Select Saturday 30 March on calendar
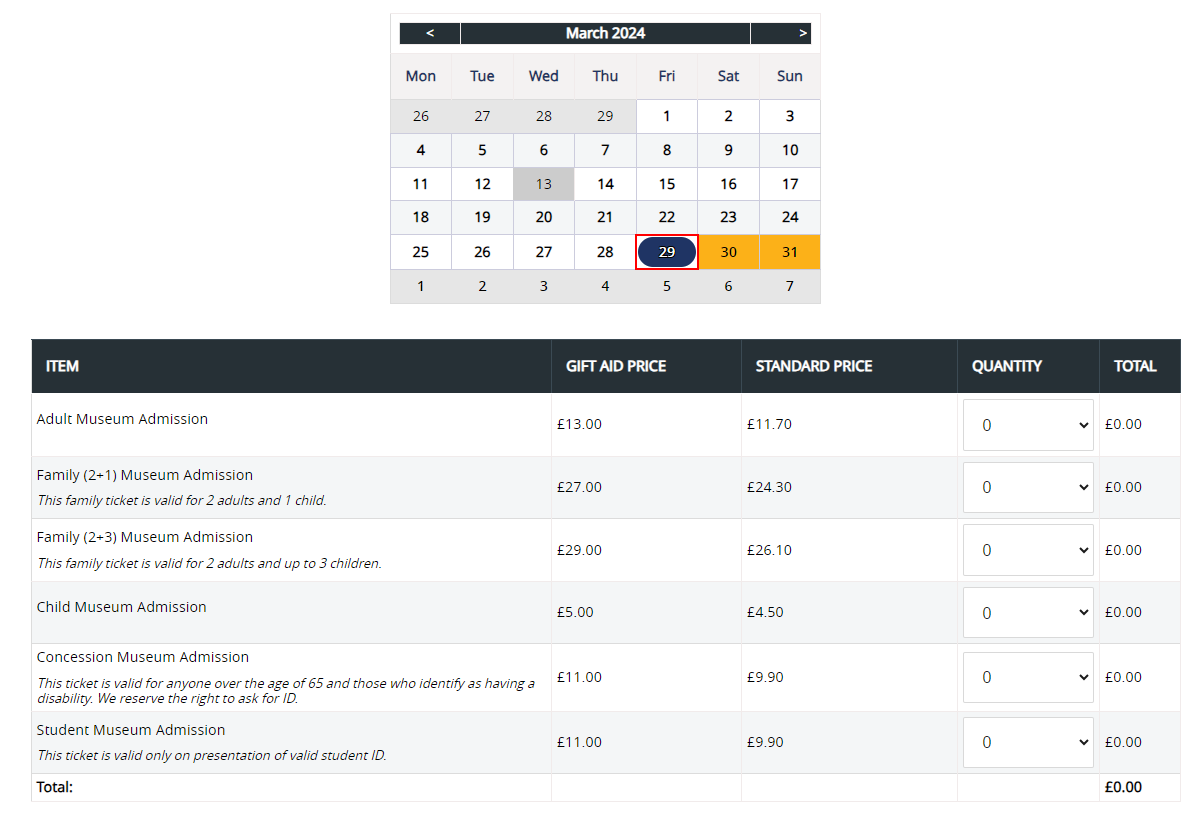This screenshot has height=822, width=1202. tap(728, 252)
